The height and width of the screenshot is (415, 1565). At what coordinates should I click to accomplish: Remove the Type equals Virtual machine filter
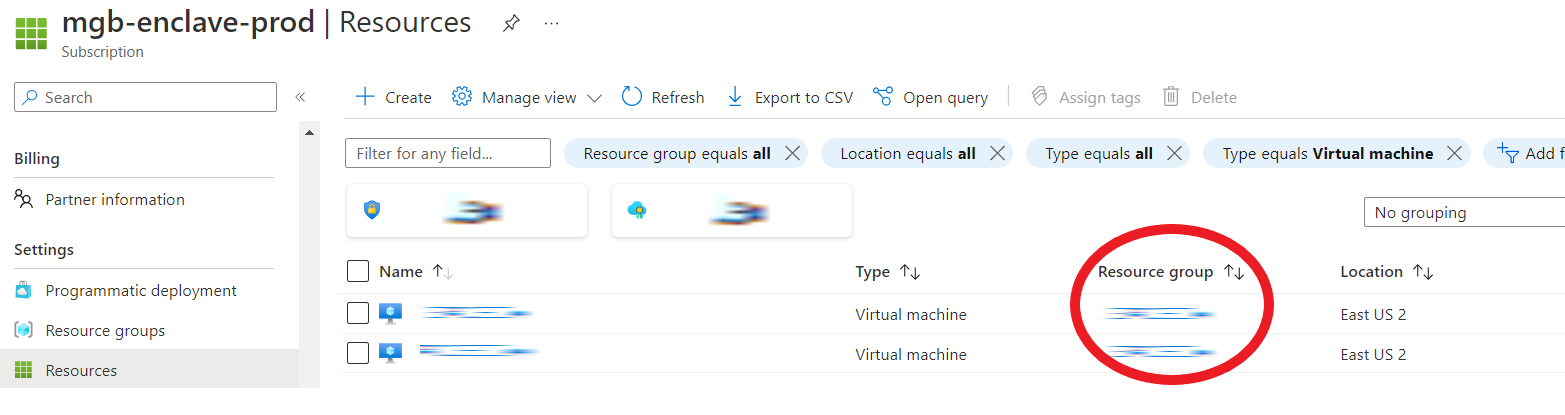tap(1455, 153)
